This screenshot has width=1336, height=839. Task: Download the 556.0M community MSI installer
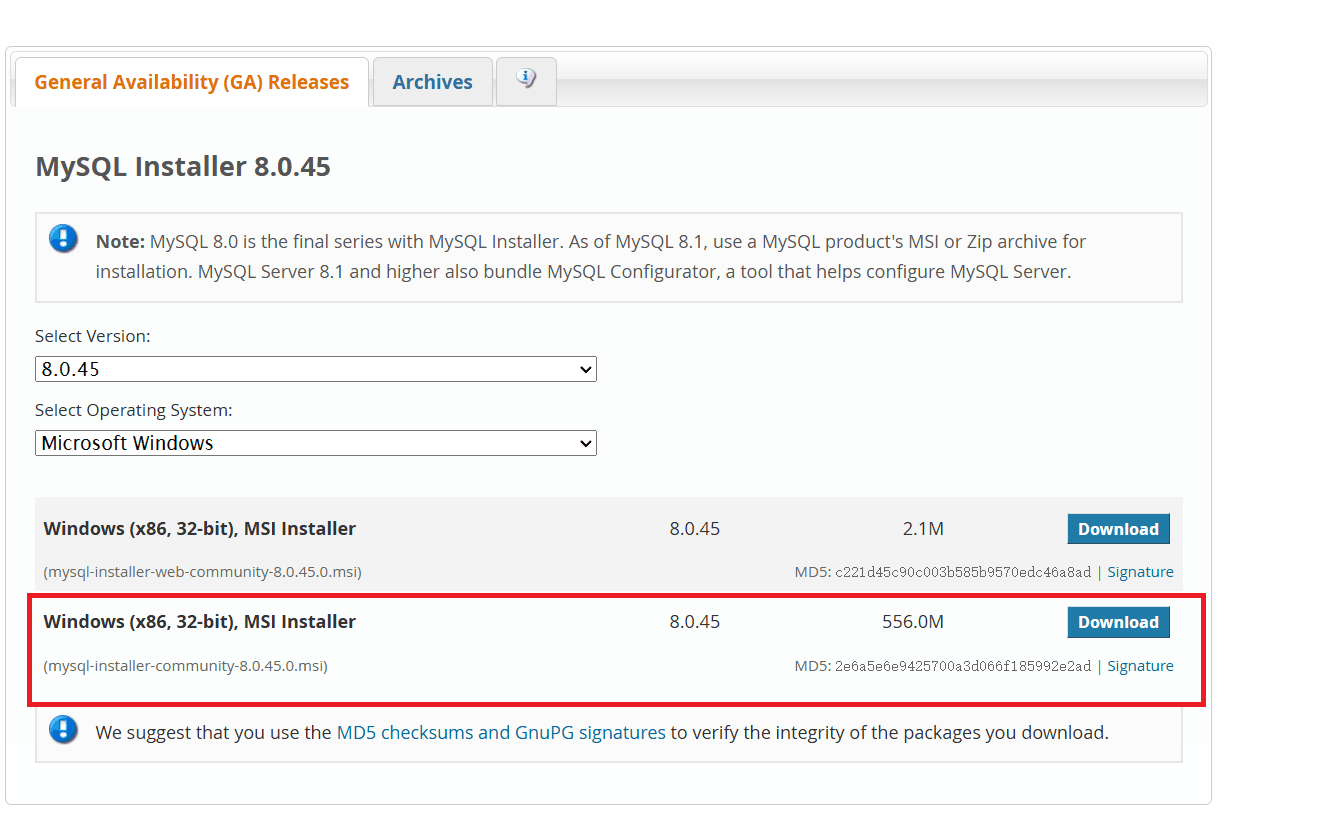[x=1118, y=622]
